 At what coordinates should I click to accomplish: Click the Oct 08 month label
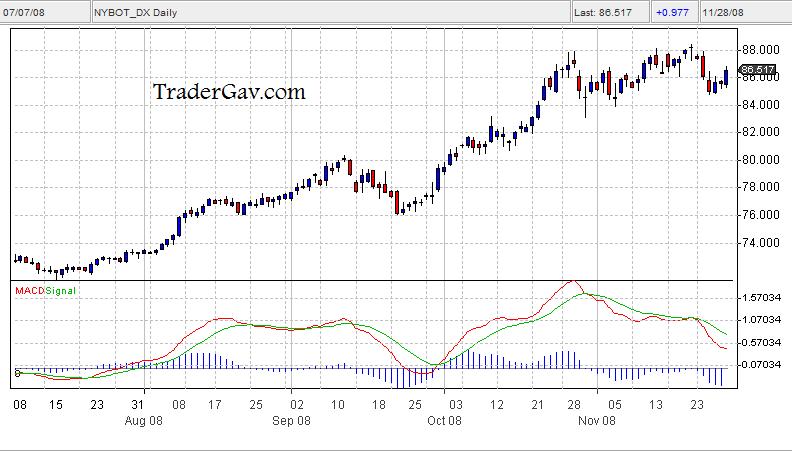point(444,421)
